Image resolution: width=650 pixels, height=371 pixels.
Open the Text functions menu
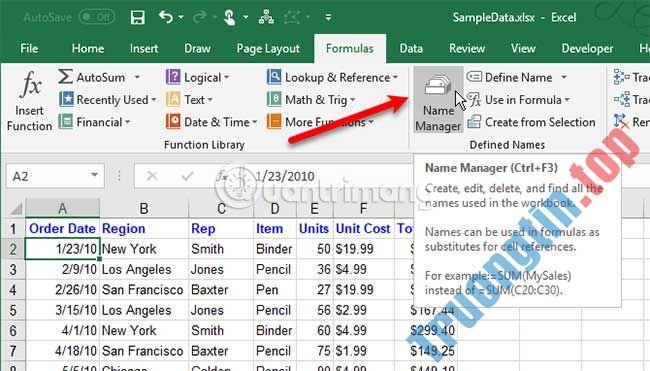click(x=189, y=99)
